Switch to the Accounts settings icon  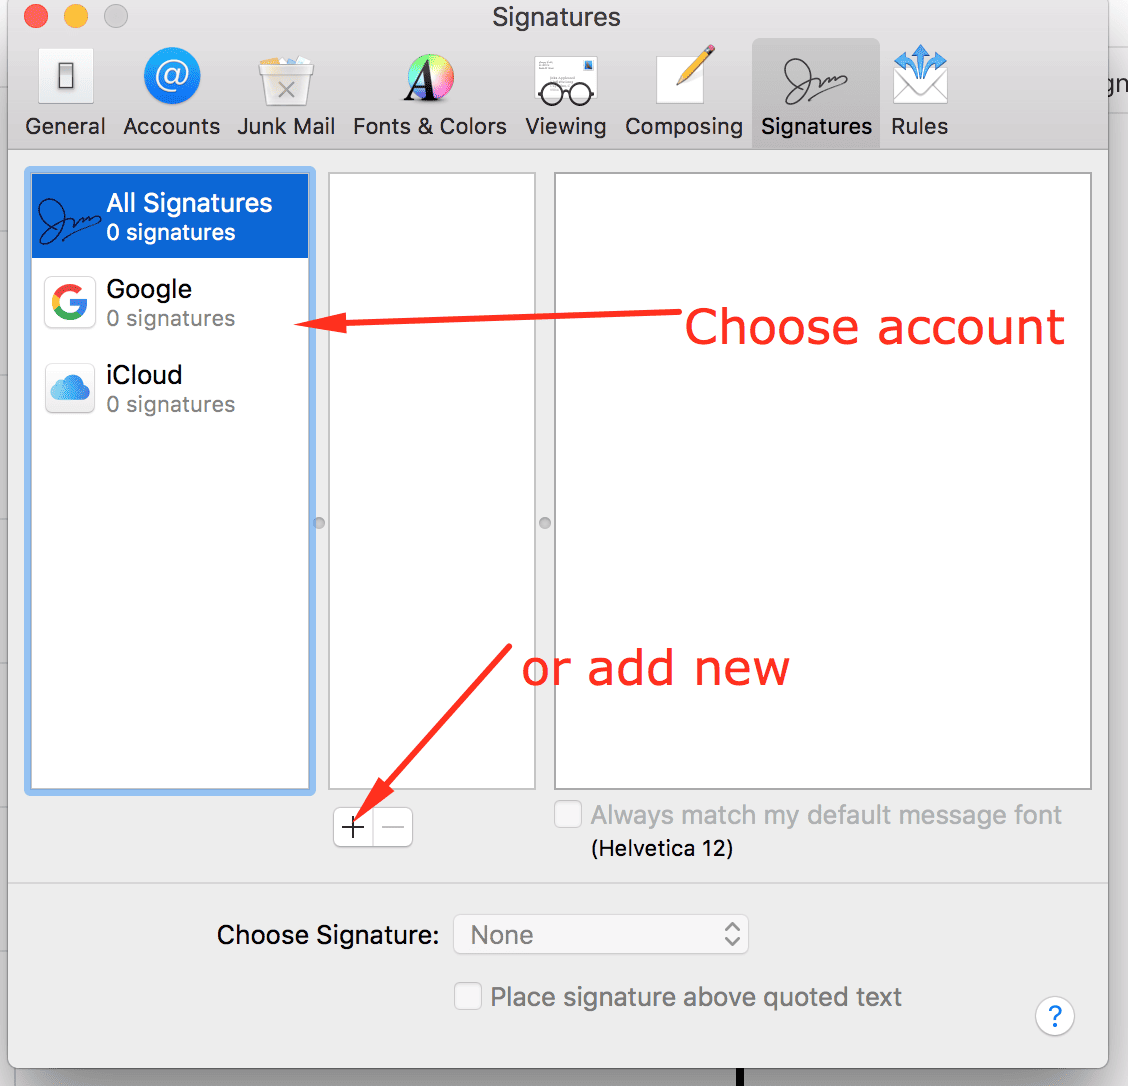(x=170, y=90)
